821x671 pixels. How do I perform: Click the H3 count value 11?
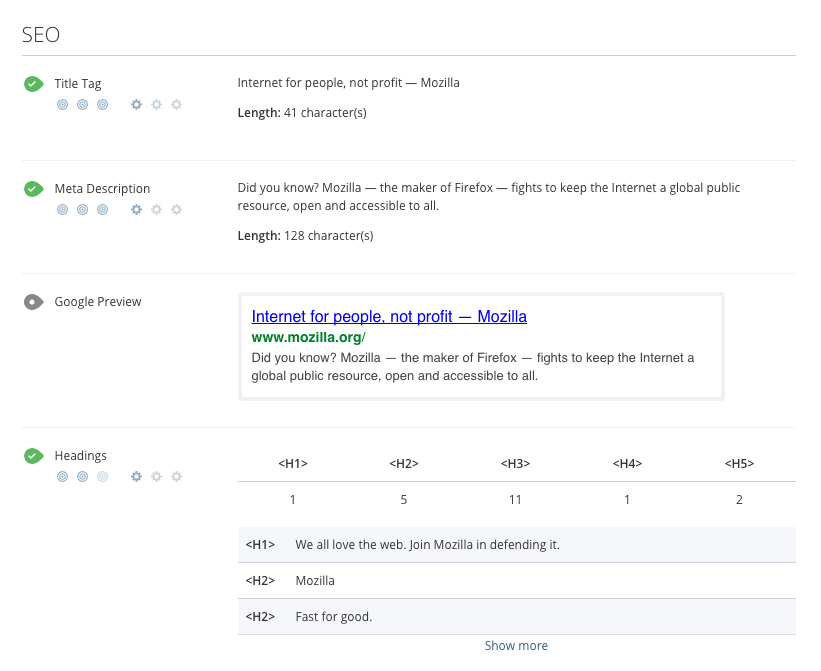point(515,500)
